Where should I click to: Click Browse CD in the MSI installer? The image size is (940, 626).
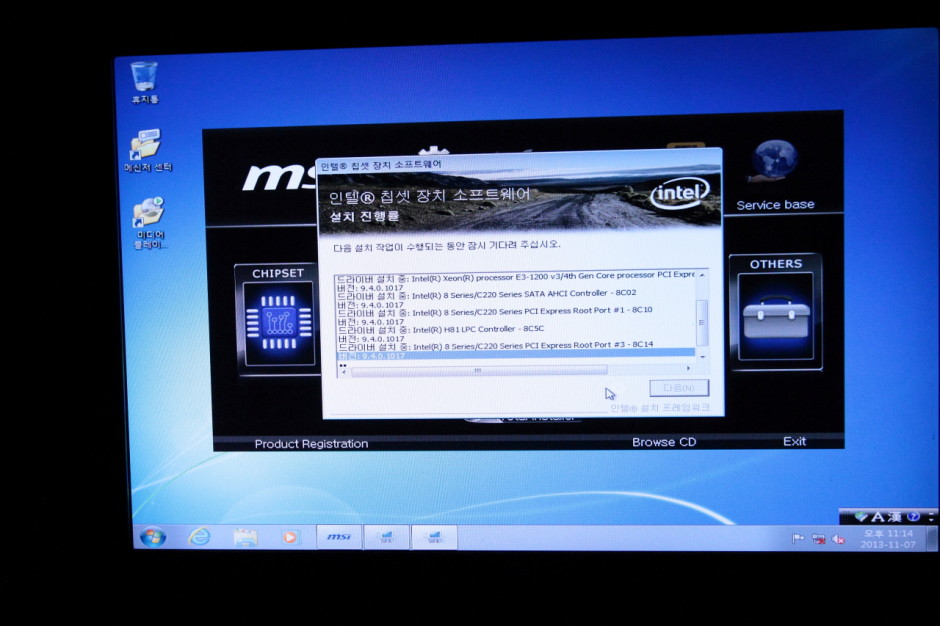coord(664,442)
